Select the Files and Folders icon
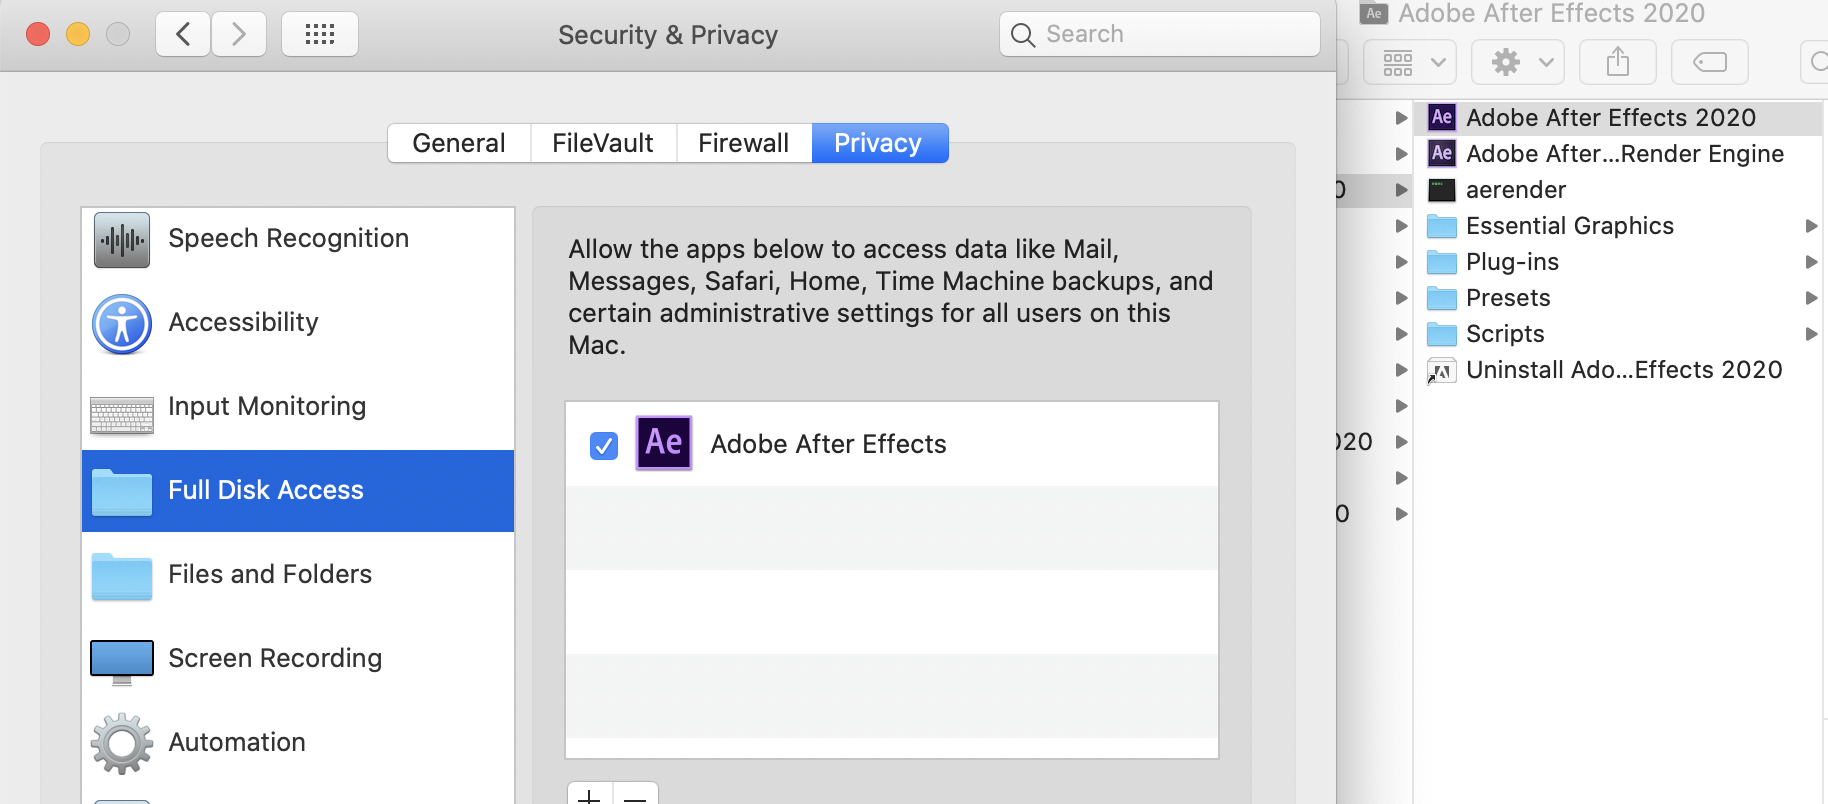The image size is (1828, 804). click(120, 576)
